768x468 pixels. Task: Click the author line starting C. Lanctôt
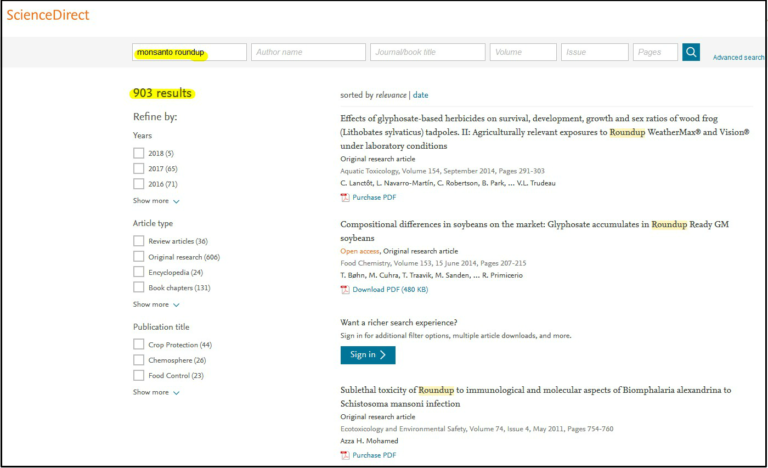click(x=448, y=183)
